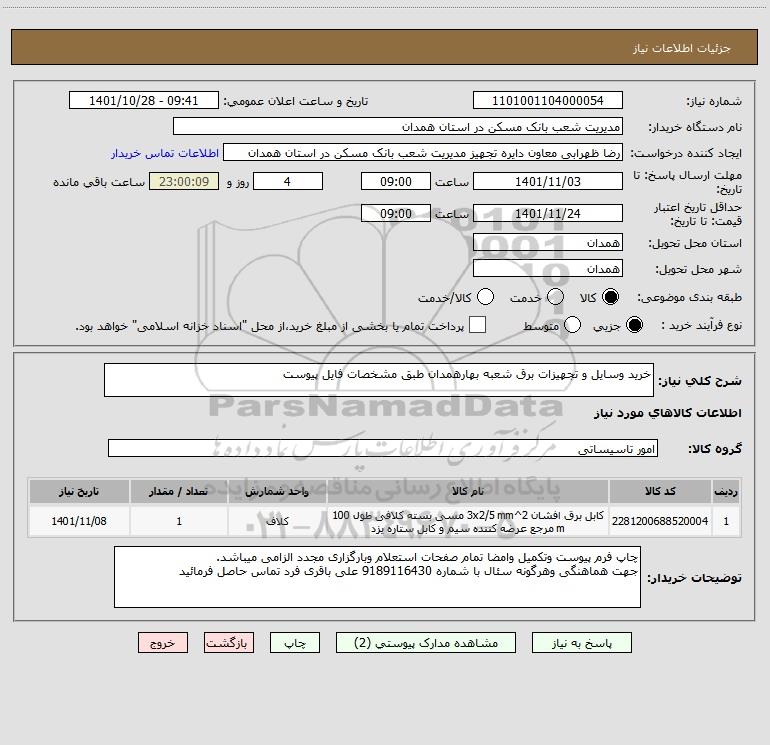Select the متوسط purchase type radio
Screen dimensions: 770x745
pyautogui.click(x=572, y=325)
